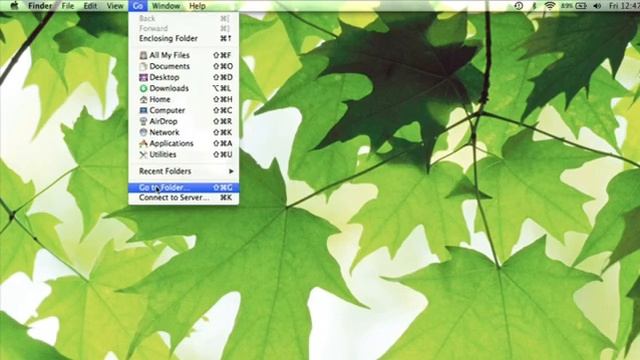Click the Documents folder icon
640x360 pixels.
pos(143,66)
